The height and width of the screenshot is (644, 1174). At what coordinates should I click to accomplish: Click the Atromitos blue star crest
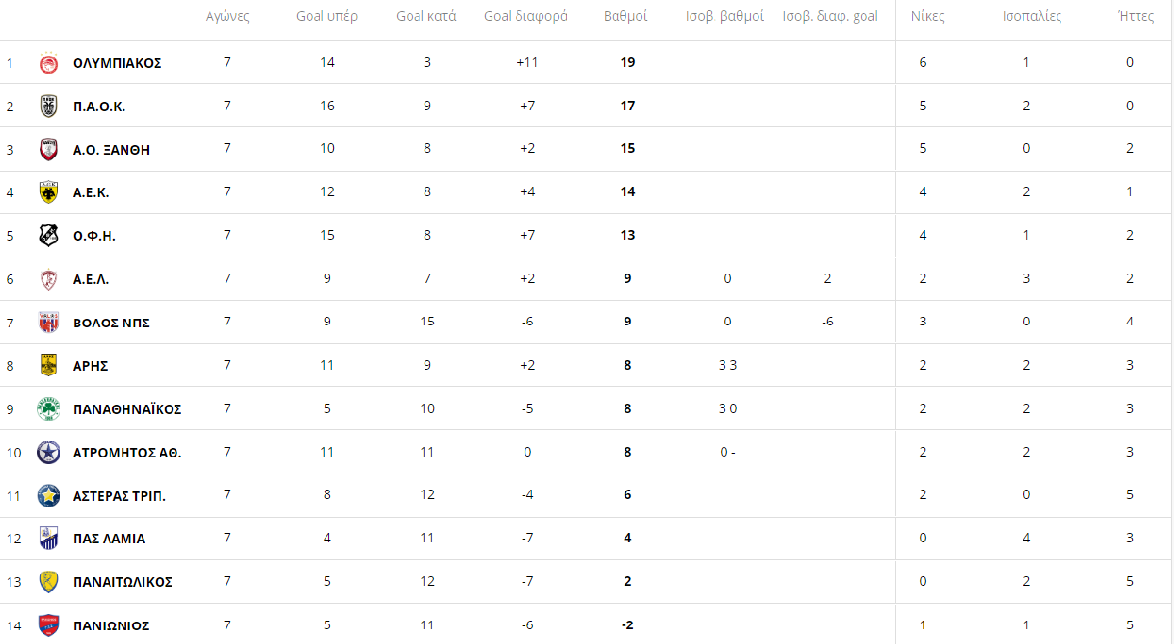coord(48,452)
